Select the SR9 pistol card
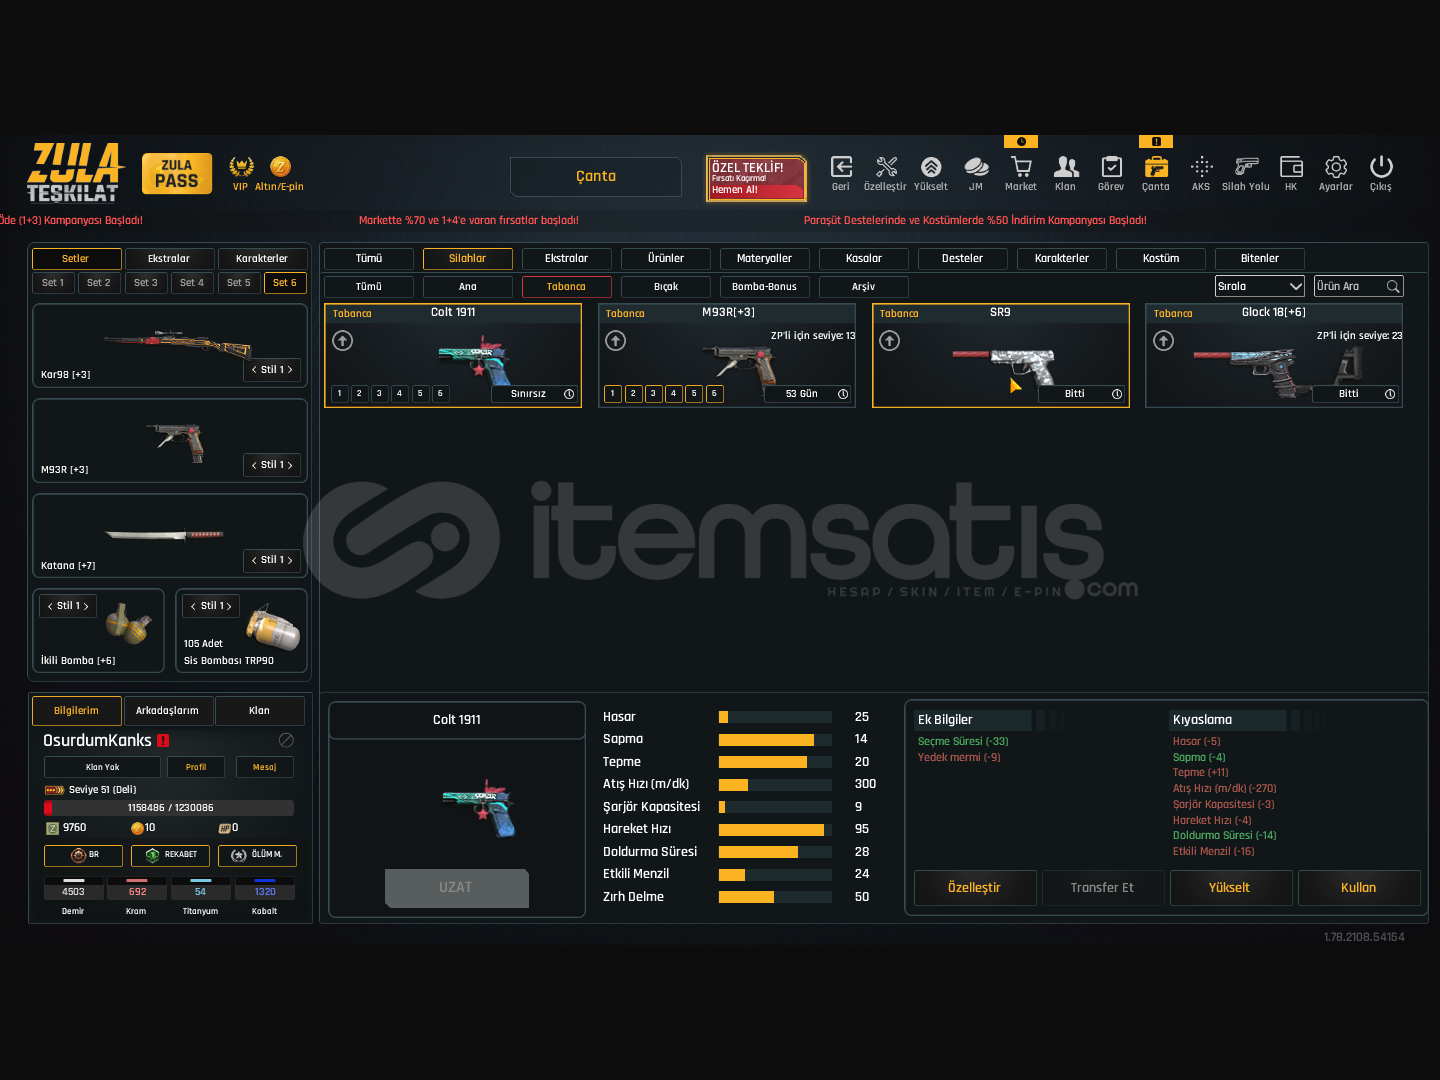The width and height of the screenshot is (1440, 1080). click(x=1001, y=356)
